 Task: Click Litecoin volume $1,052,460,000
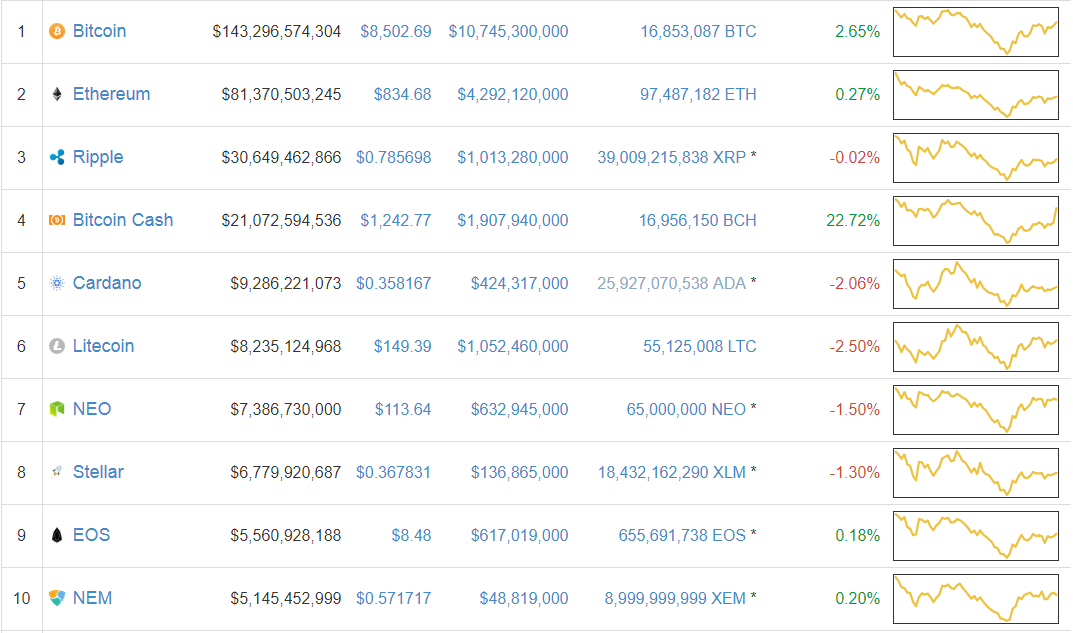(x=513, y=346)
